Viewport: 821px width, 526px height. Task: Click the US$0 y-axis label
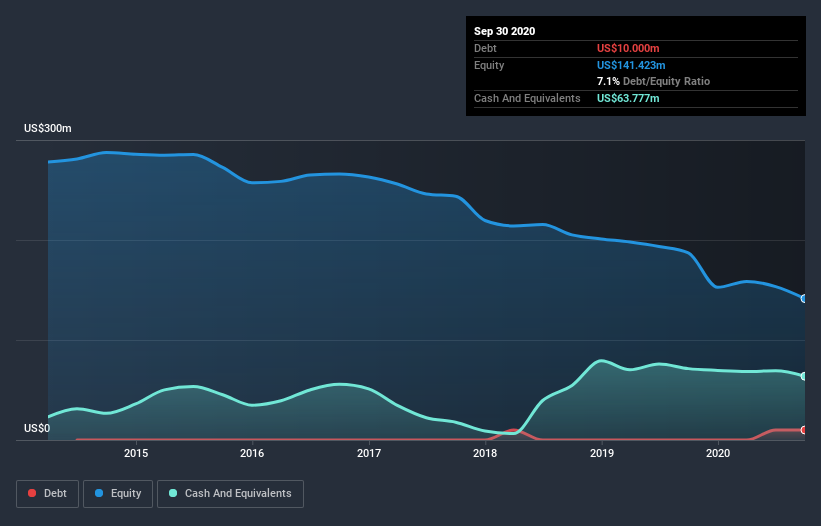click(x=37, y=428)
